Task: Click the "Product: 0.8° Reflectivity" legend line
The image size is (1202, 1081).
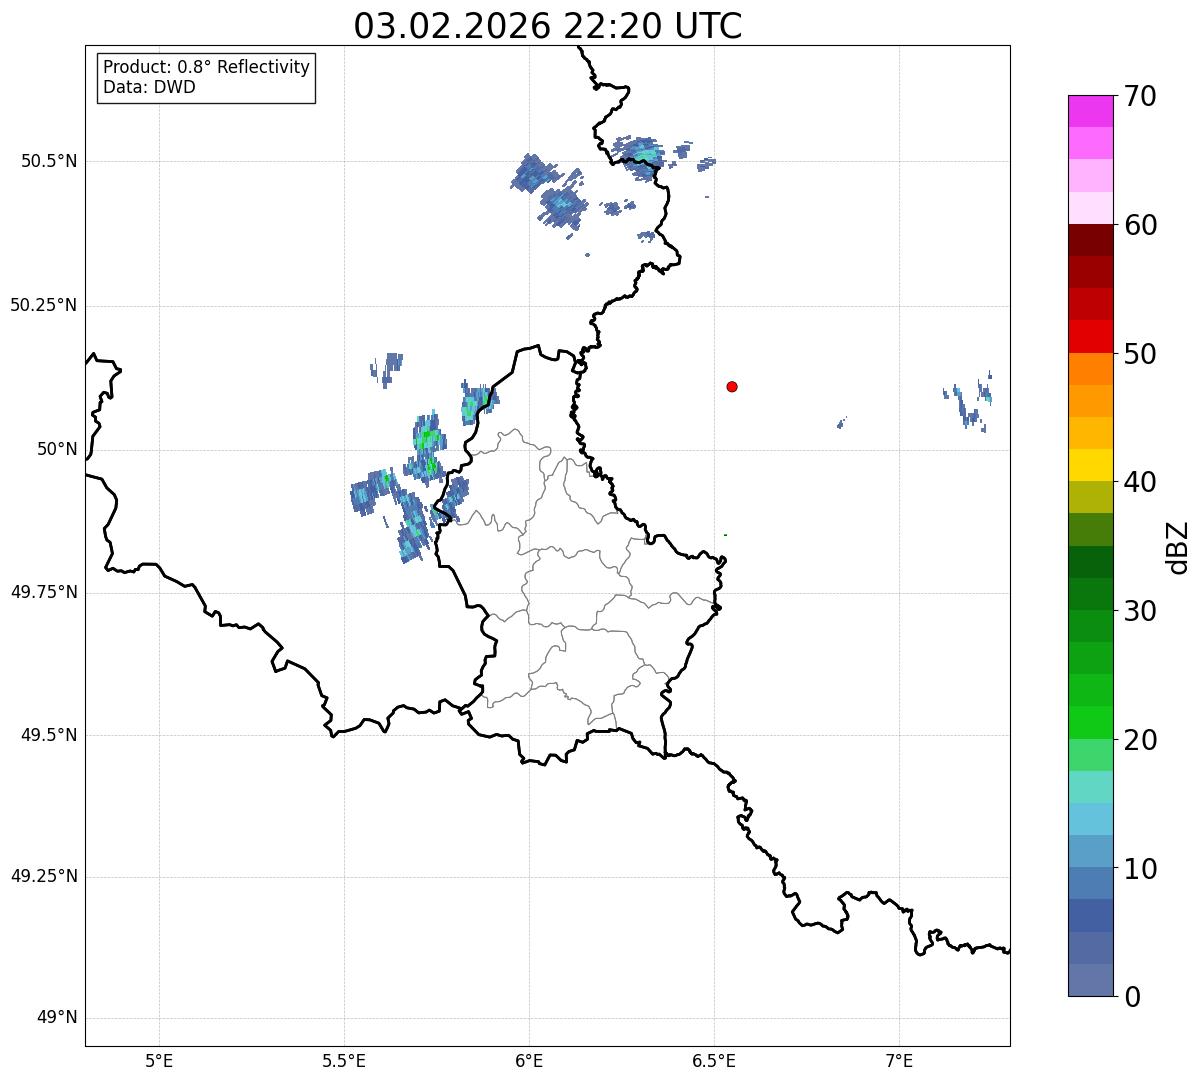Action: click(x=207, y=67)
